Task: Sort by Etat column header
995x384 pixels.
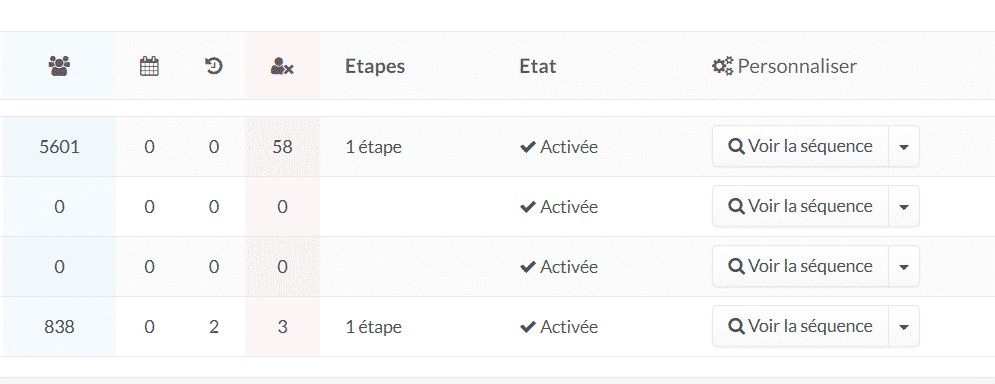Action: [x=537, y=66]
